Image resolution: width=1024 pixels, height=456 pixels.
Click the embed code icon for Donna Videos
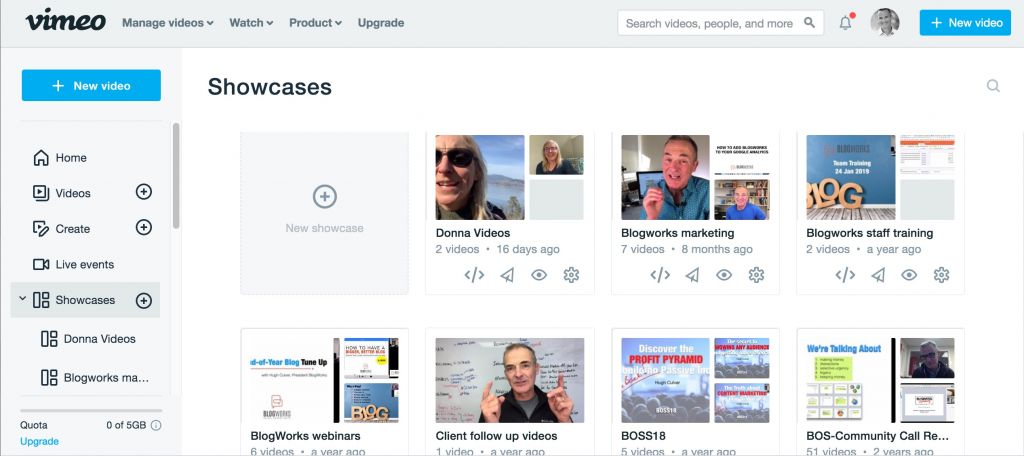tap(474, 275)
